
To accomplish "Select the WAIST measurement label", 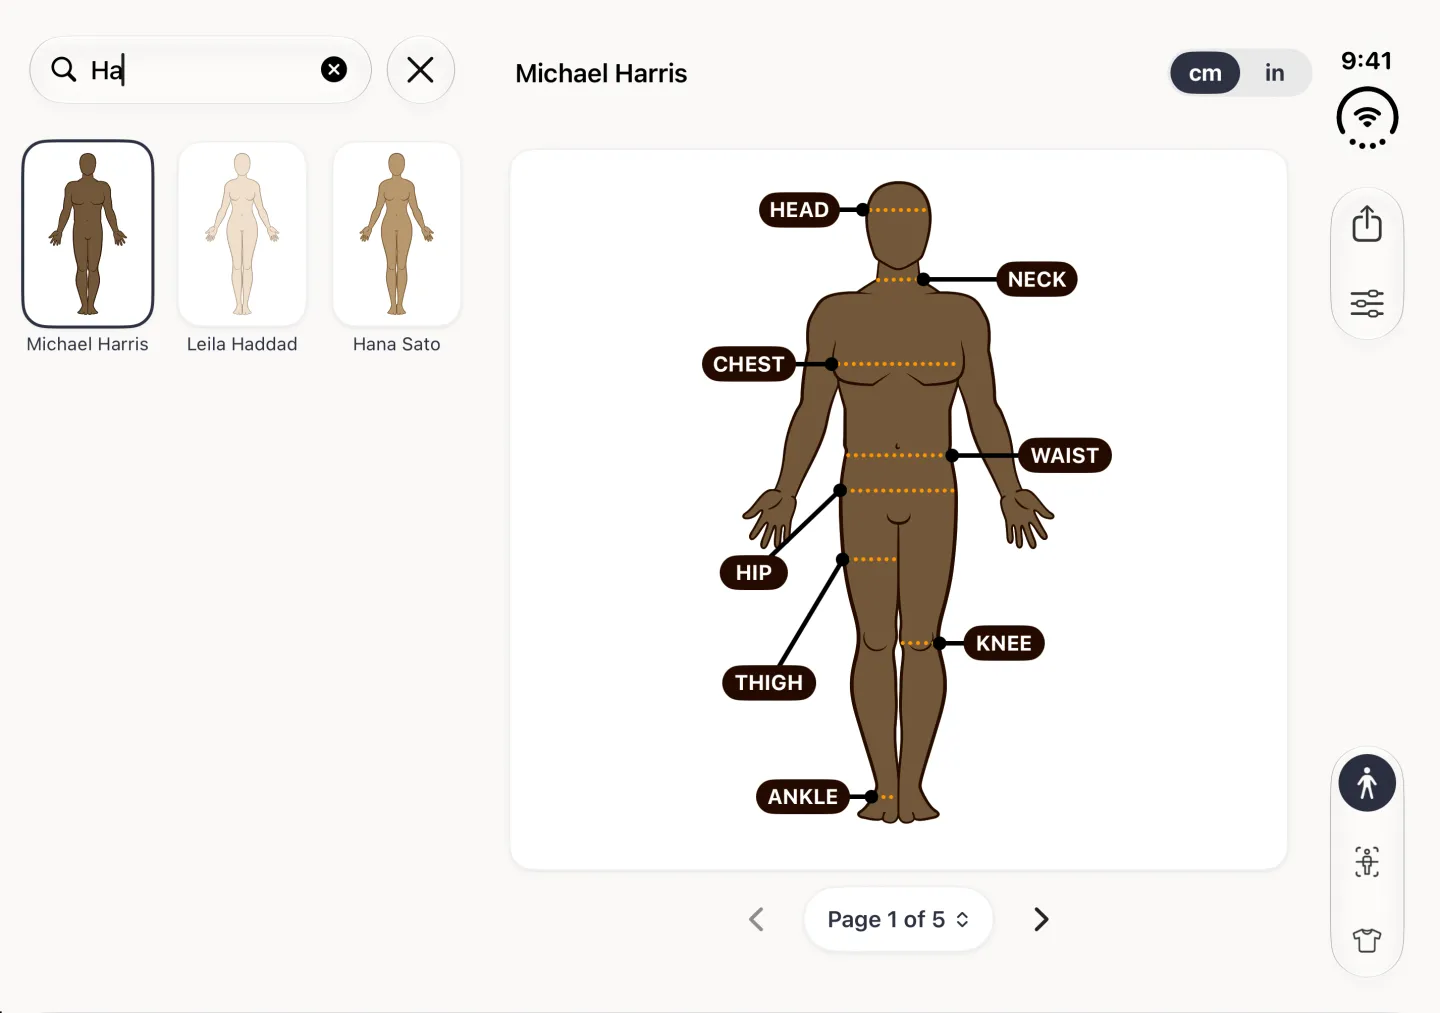I will pos(1065,455).
